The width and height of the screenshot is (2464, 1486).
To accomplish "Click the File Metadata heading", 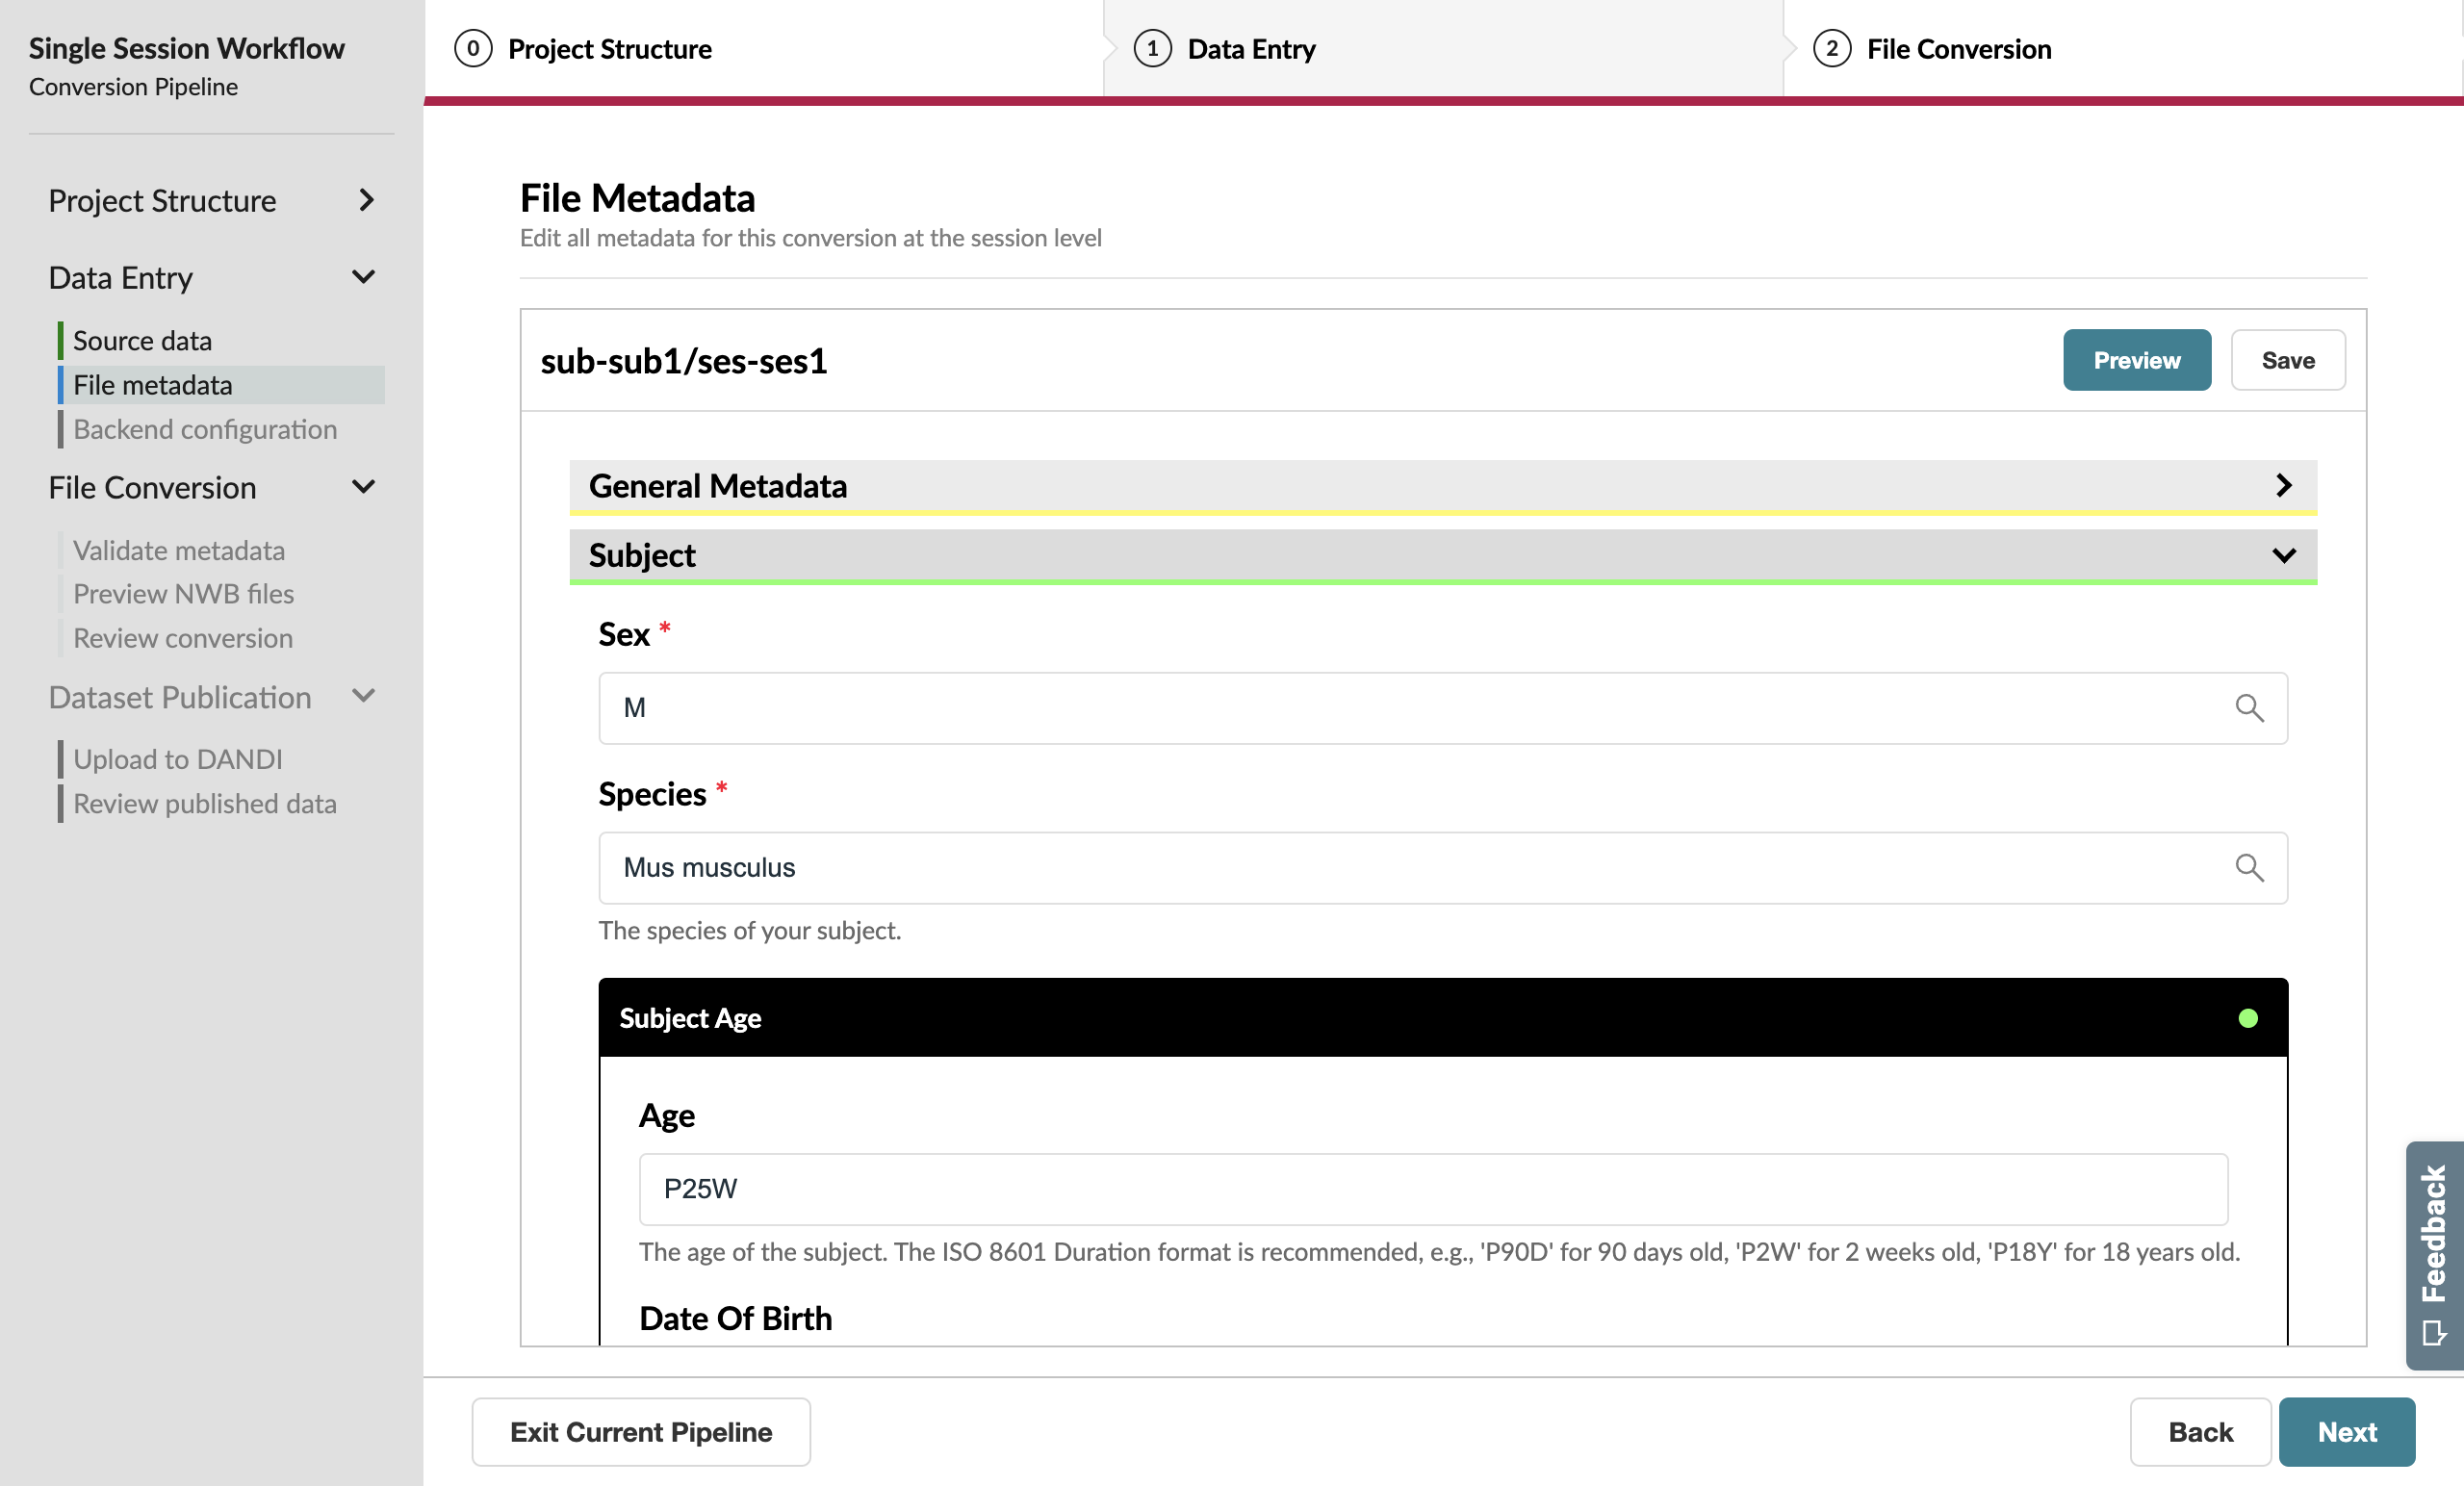I will point(637,198).
